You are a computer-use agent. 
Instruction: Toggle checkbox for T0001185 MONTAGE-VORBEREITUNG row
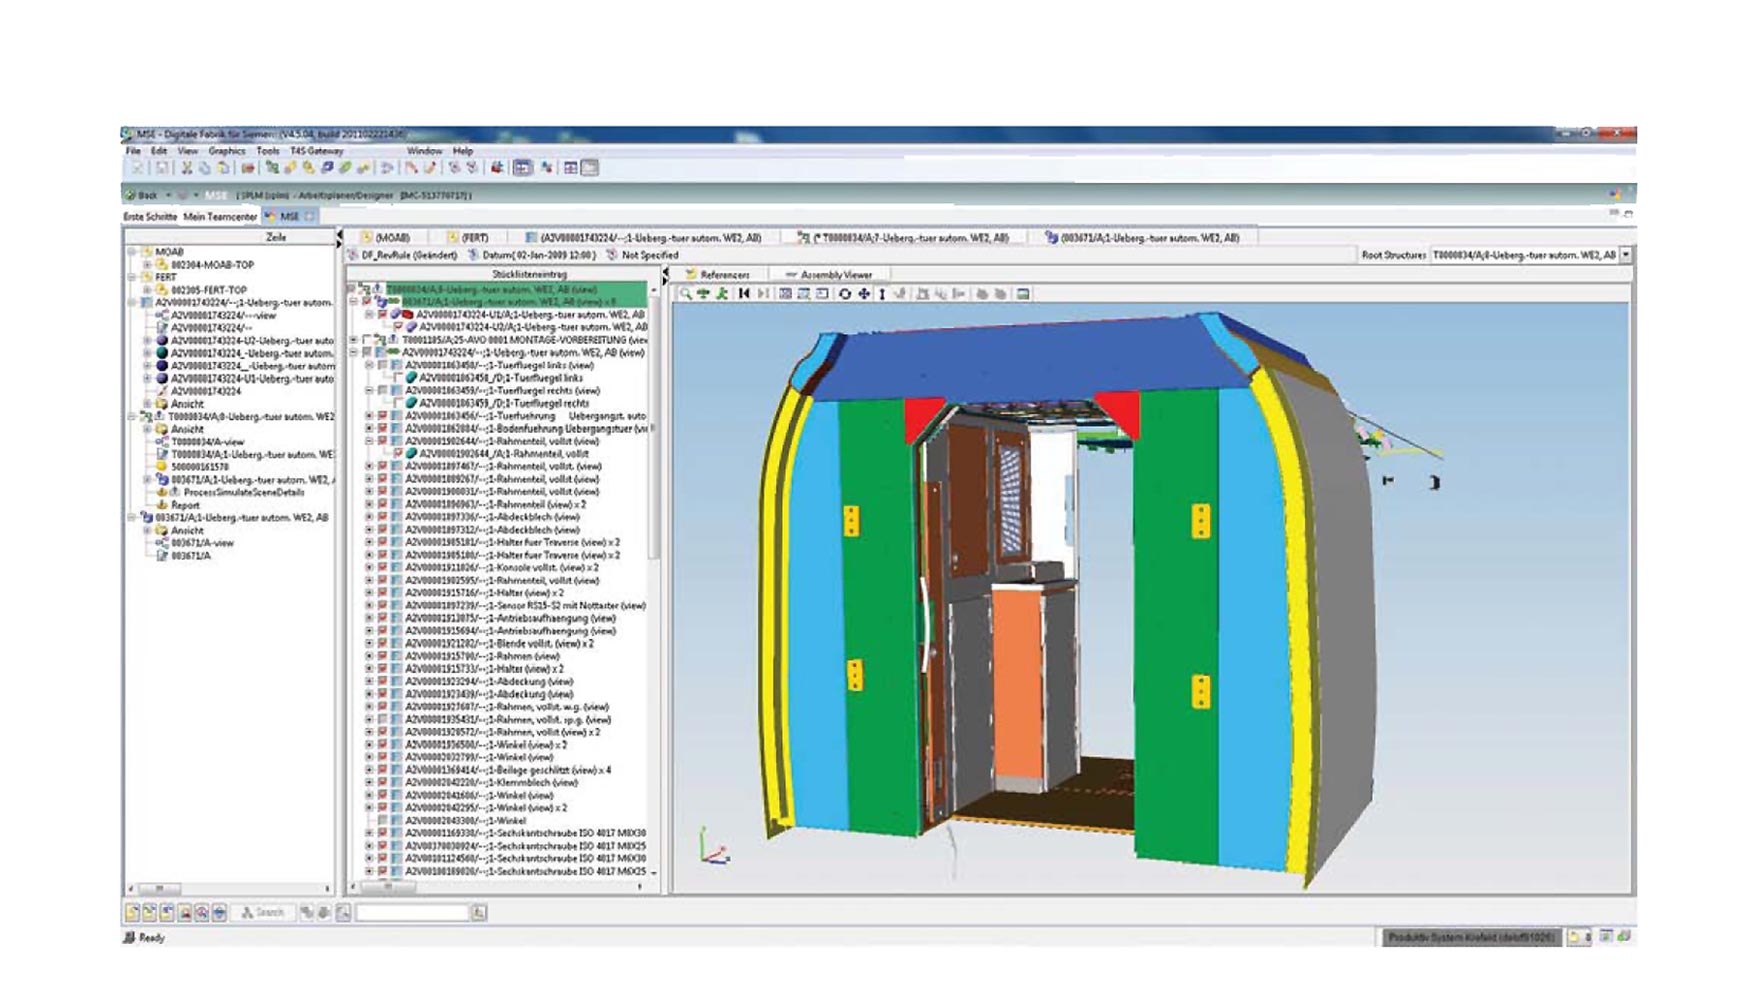pos(368,340)
